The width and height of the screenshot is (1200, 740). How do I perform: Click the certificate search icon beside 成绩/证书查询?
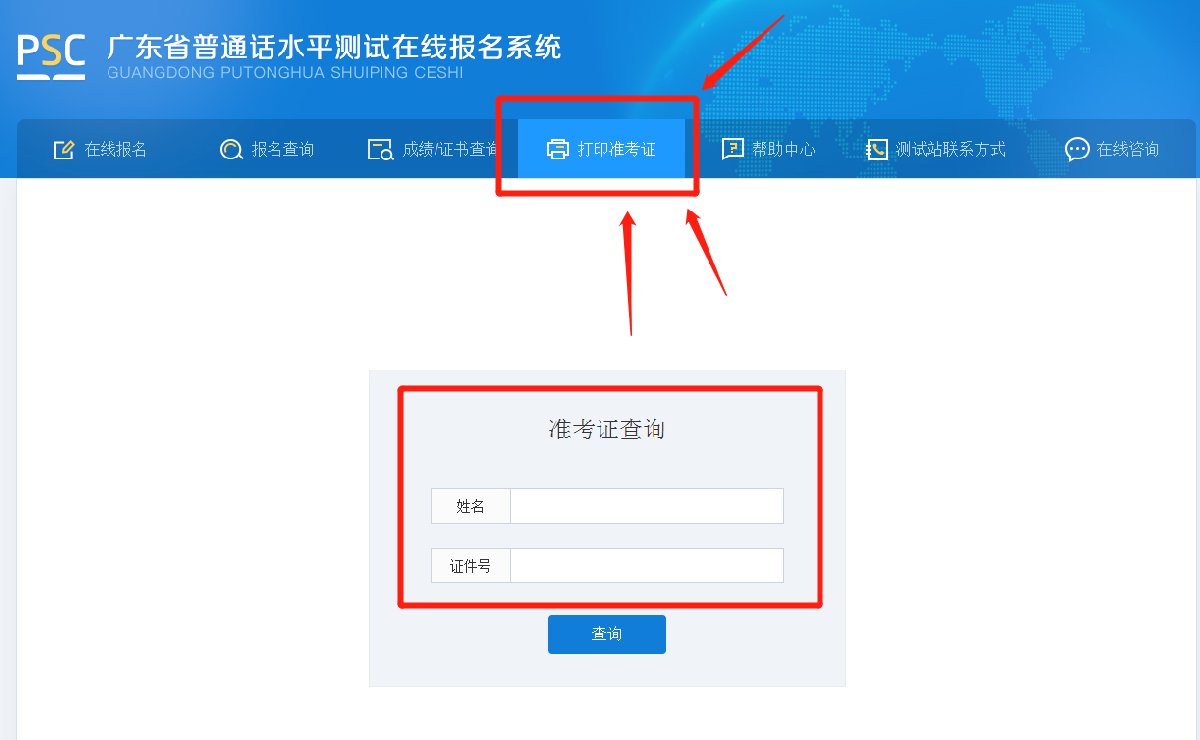381,150
